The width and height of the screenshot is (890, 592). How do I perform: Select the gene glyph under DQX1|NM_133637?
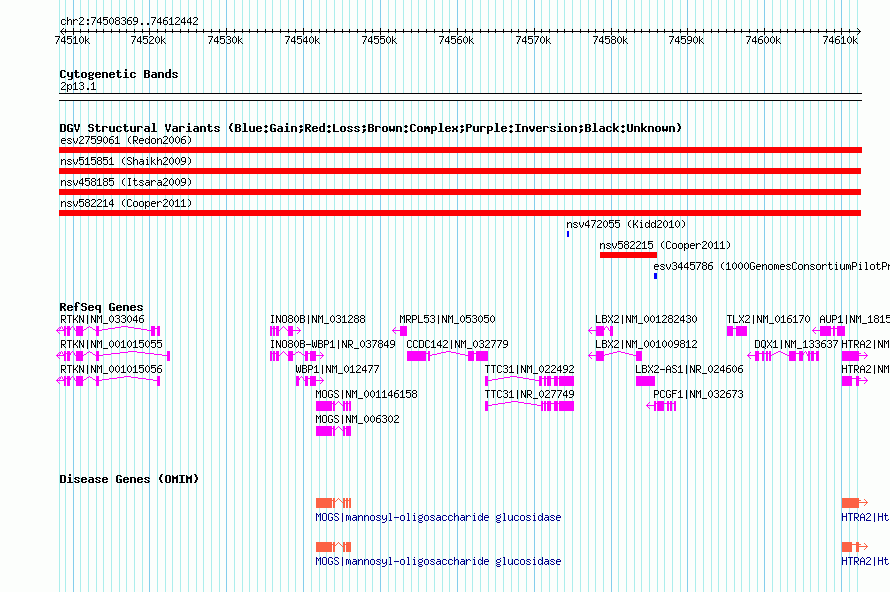(x=783, y=356)
